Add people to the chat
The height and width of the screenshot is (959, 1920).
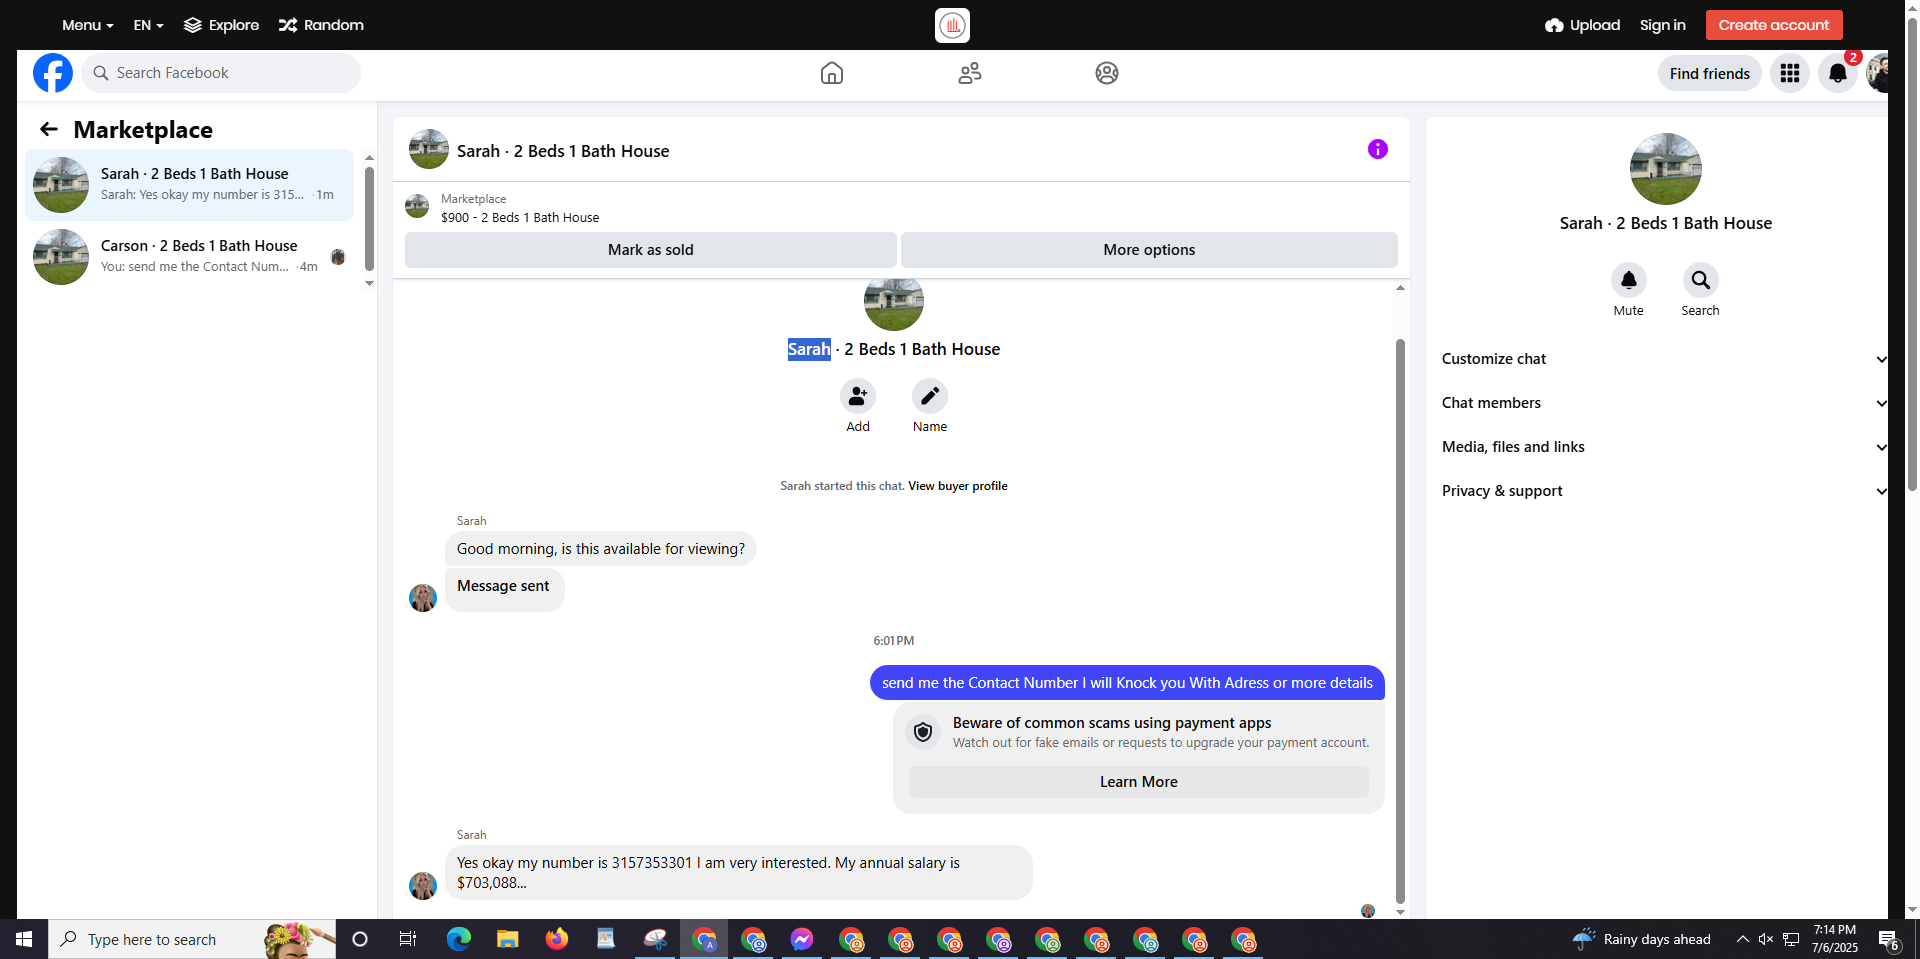(x=858, y=396)
